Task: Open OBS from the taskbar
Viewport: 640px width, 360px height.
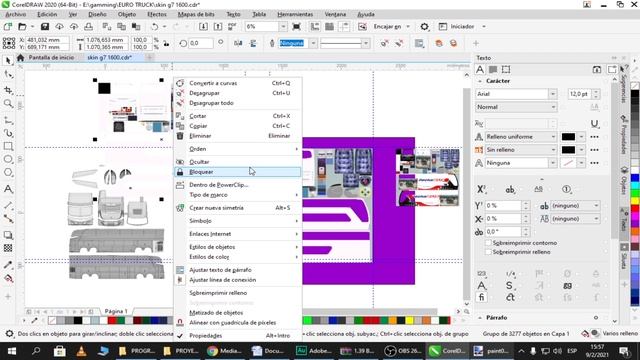Action: (x=403, y=351)
